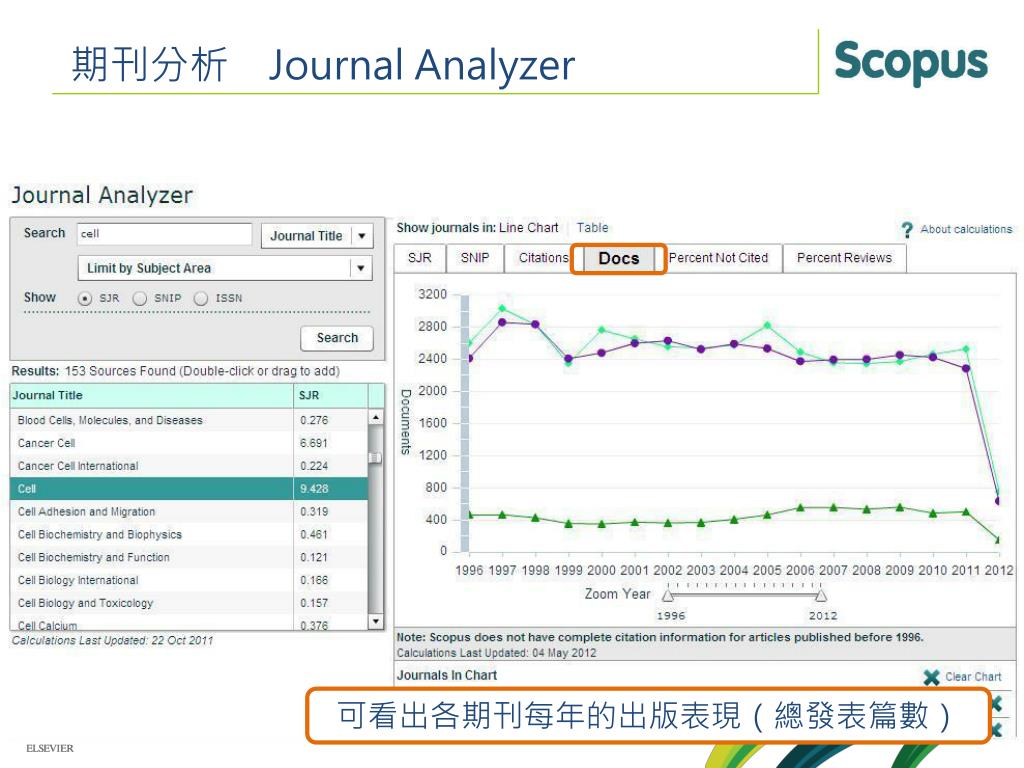Switch view to Table
1024x768 pixels.
click(592, 228)
